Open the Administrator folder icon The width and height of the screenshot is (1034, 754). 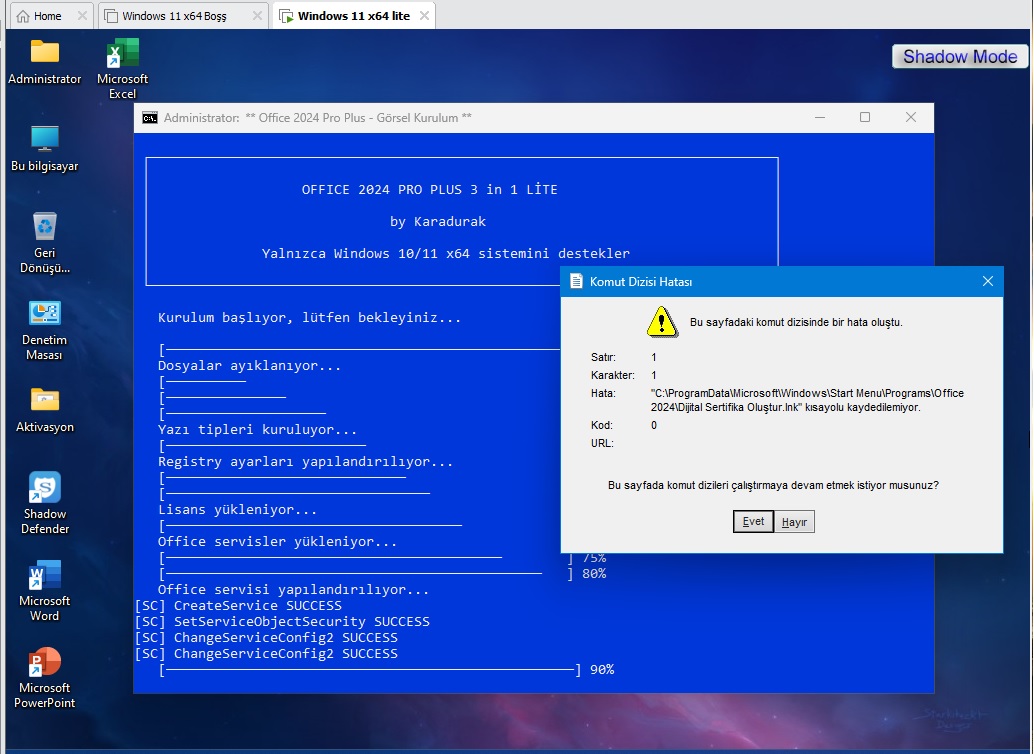44,63
